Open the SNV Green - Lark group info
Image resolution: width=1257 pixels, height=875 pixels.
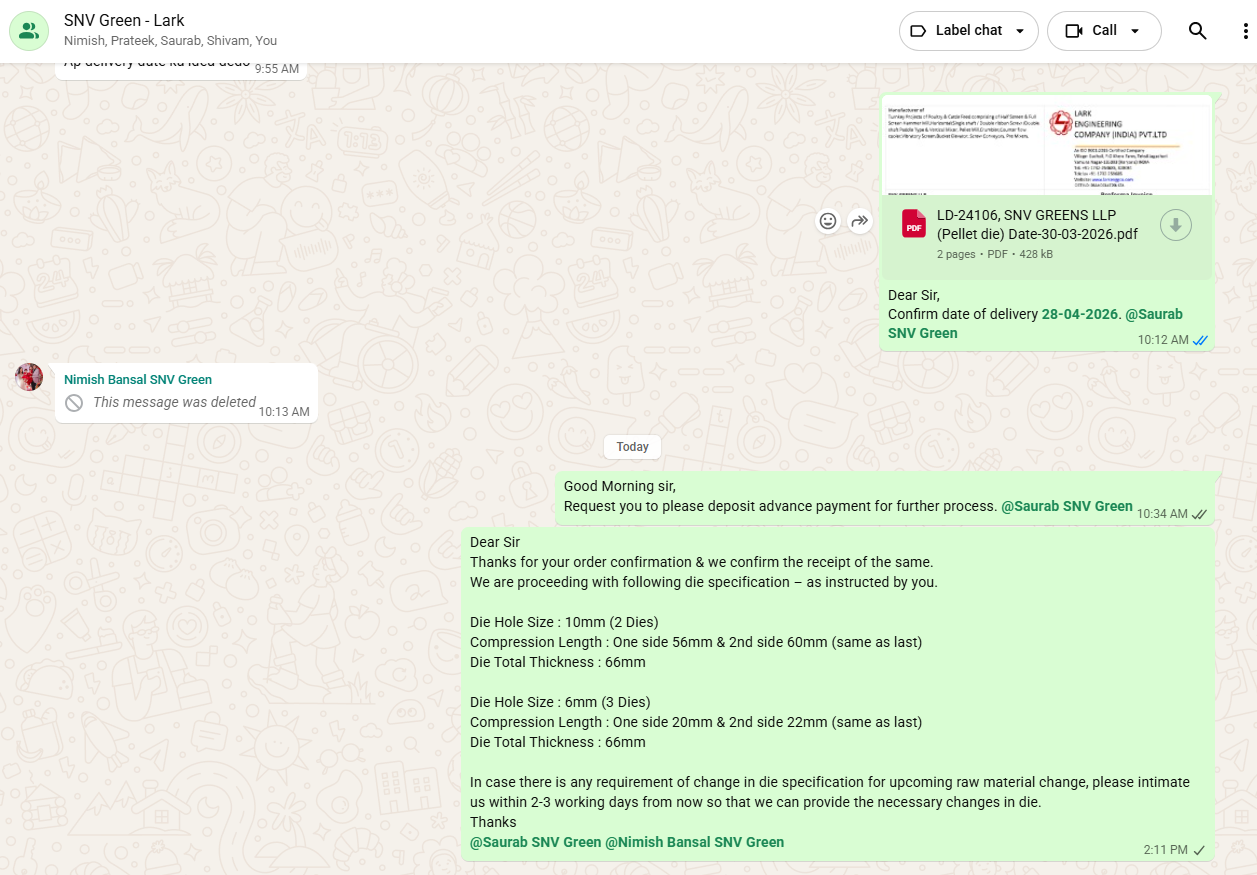tap(124, 21)
